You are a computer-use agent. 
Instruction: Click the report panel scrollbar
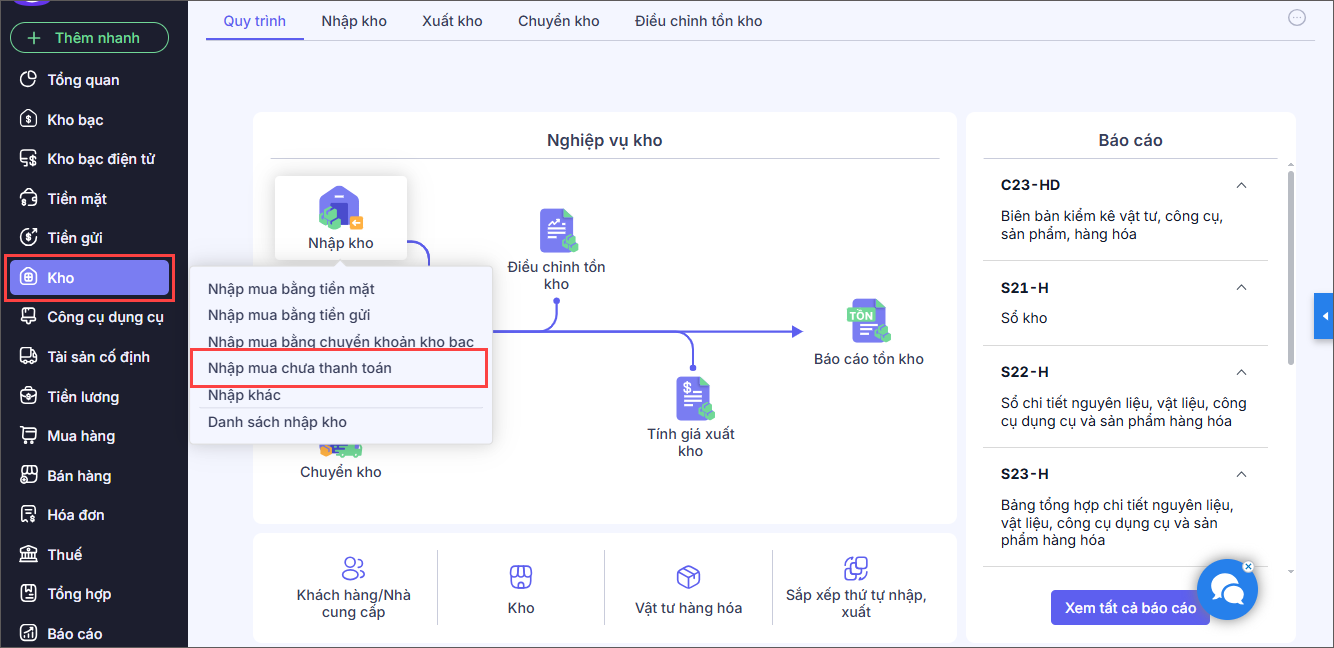[x=1290, y=270]
